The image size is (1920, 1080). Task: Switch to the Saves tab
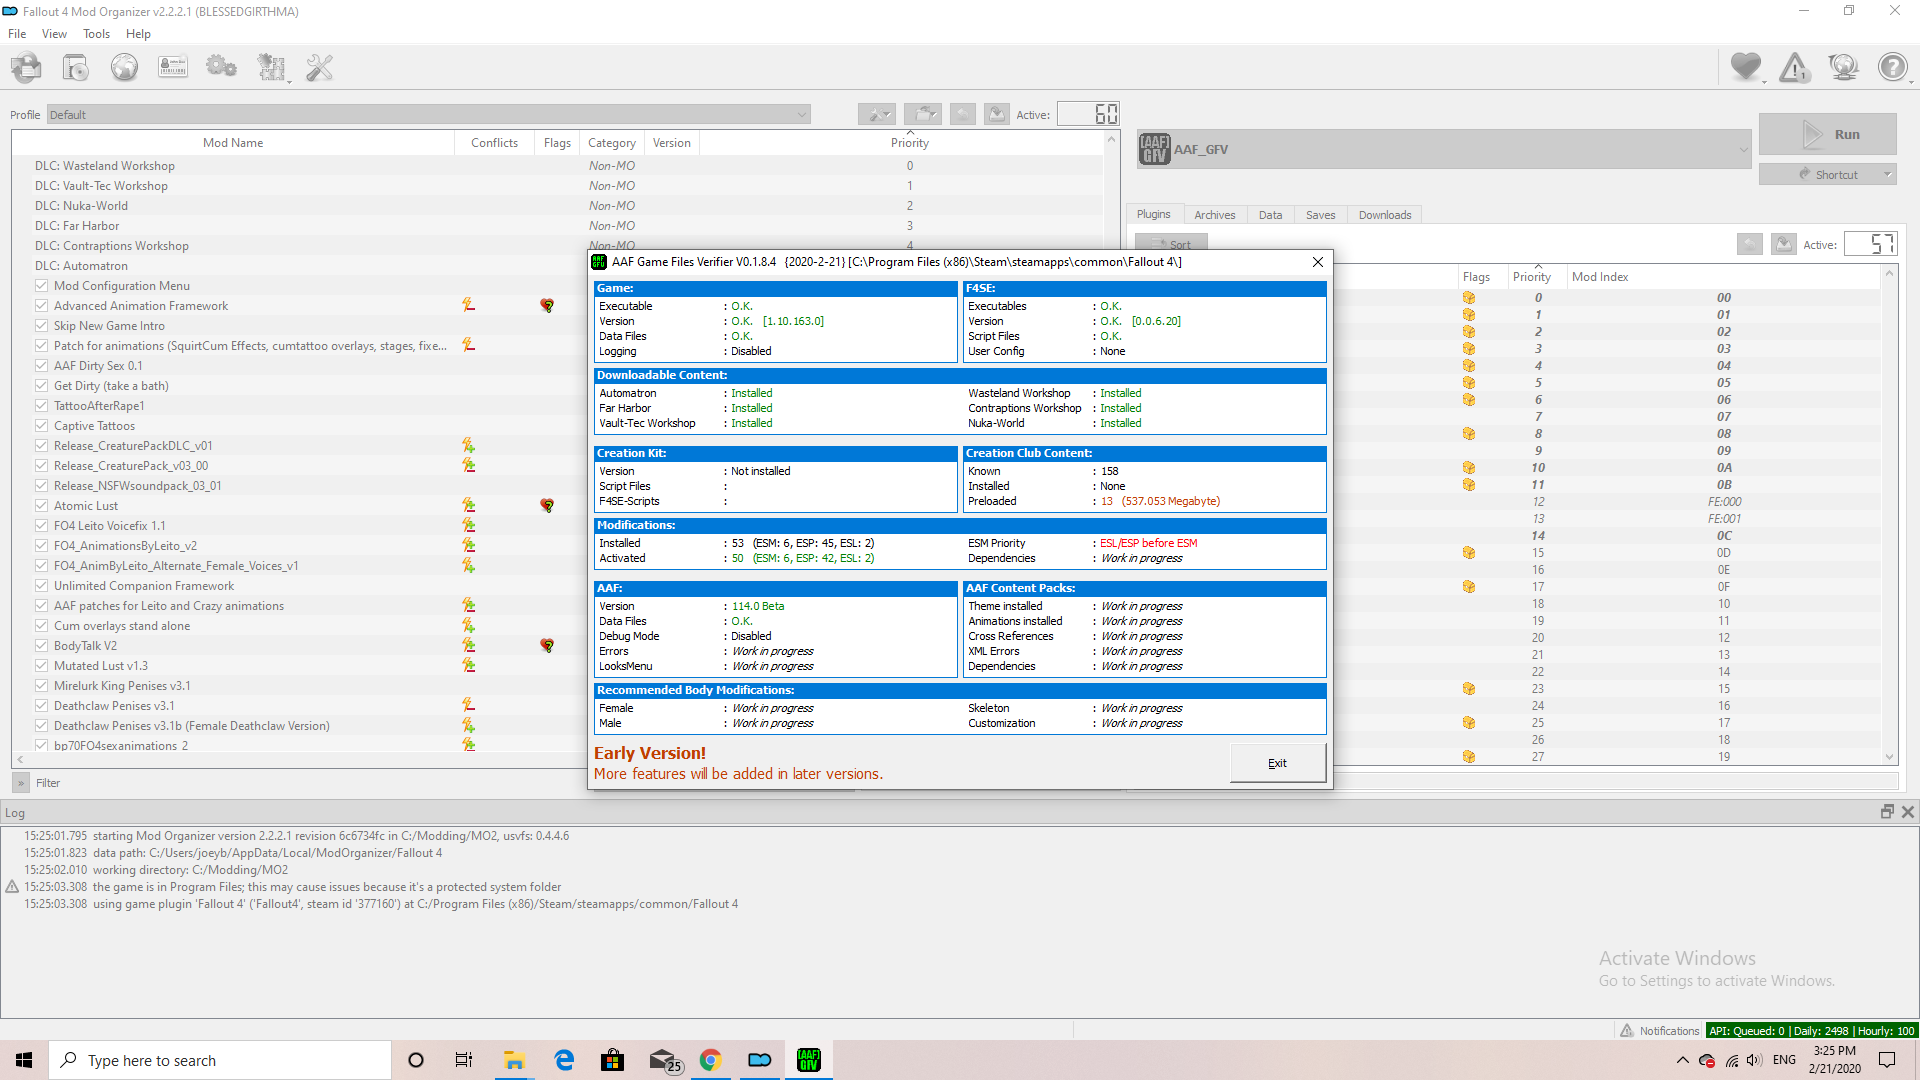point(1320,214)
